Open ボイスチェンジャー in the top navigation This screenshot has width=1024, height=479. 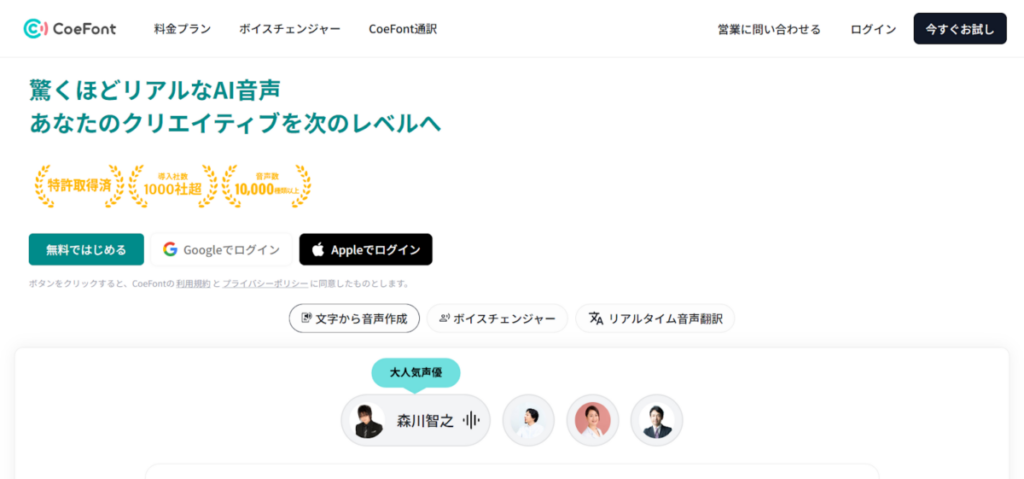pyautogui.click(x=289, y=29)
